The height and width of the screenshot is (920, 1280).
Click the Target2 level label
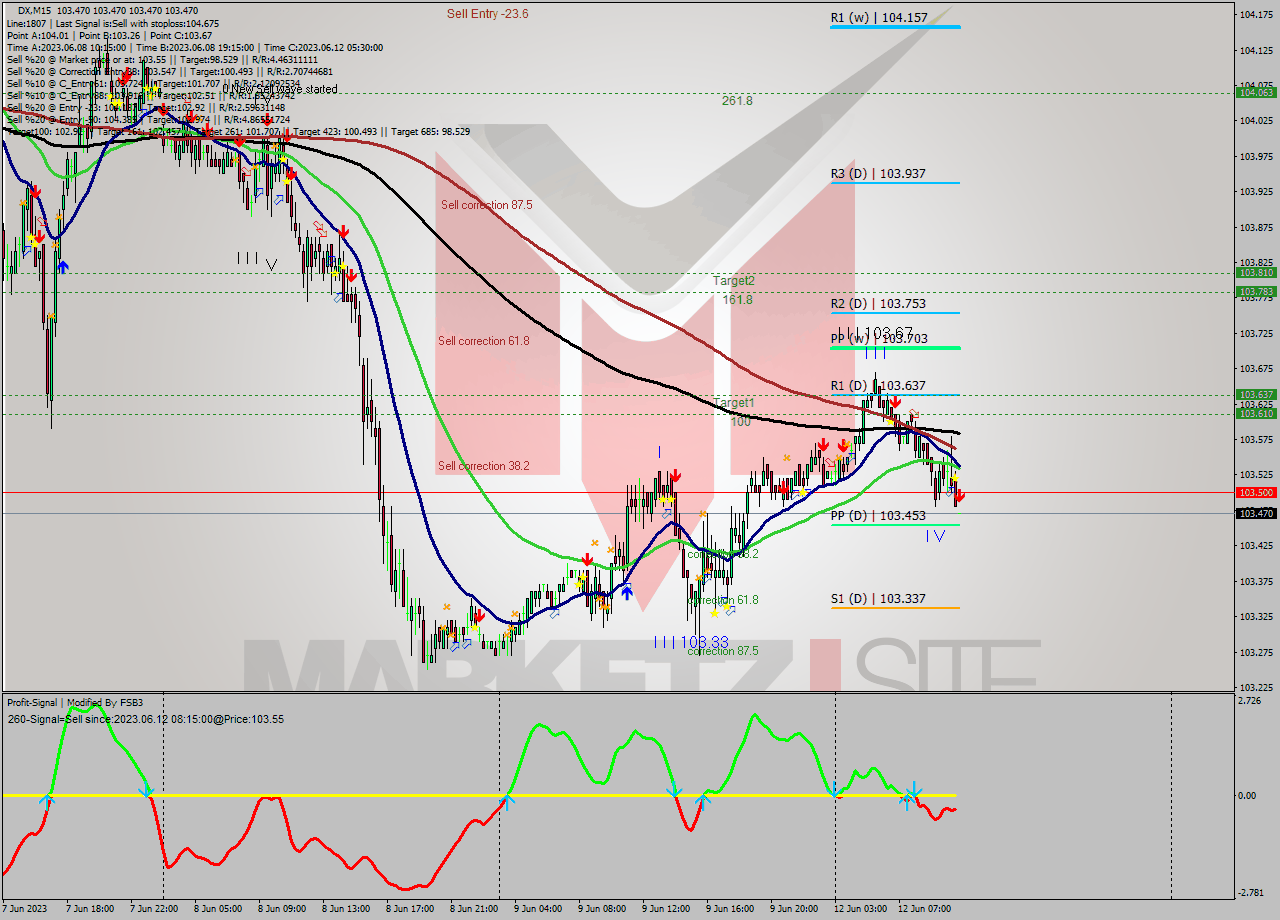[733, 281]
